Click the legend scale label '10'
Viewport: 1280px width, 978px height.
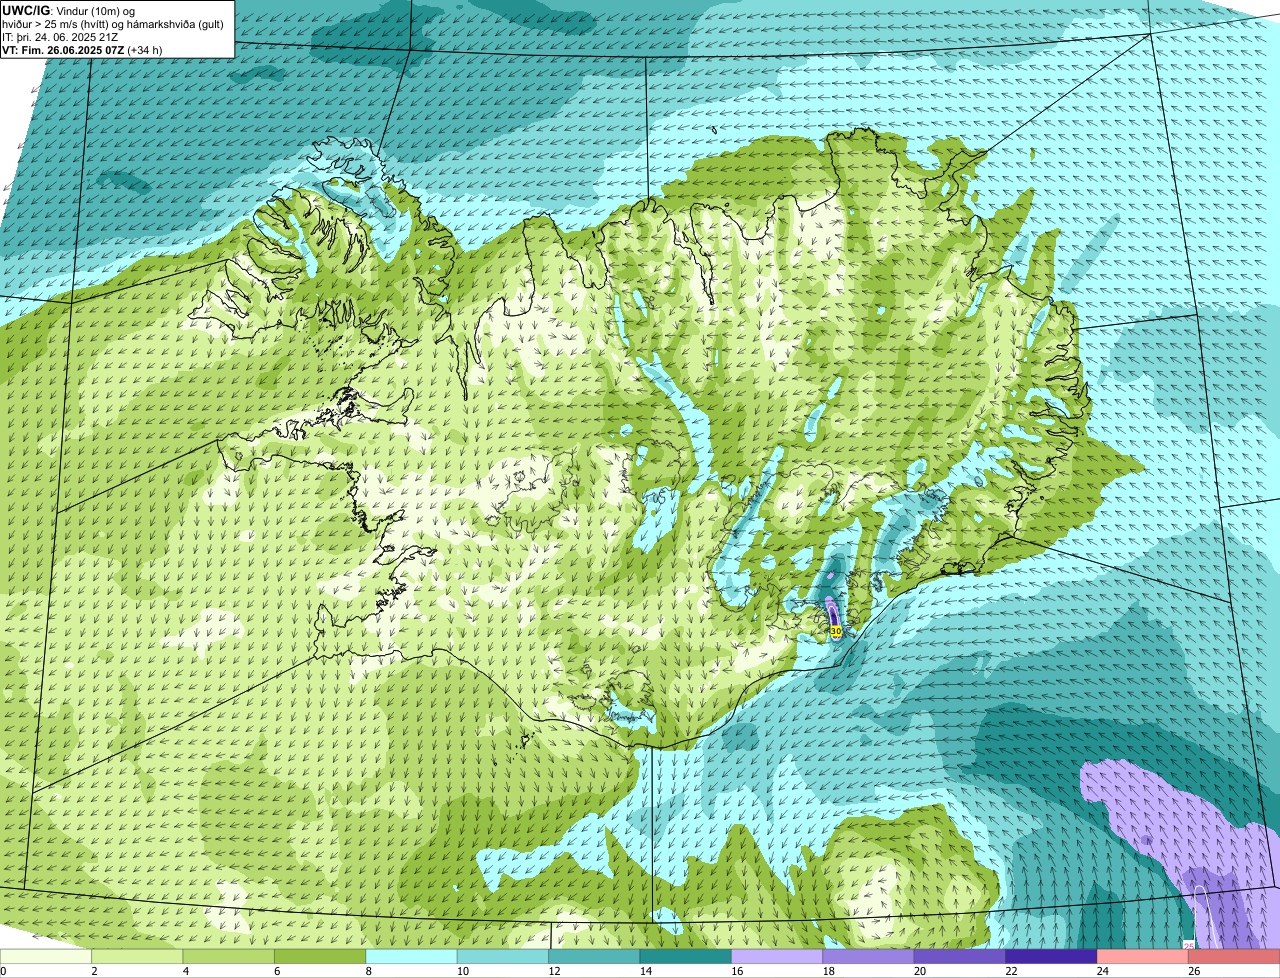[x=463, y=971]
